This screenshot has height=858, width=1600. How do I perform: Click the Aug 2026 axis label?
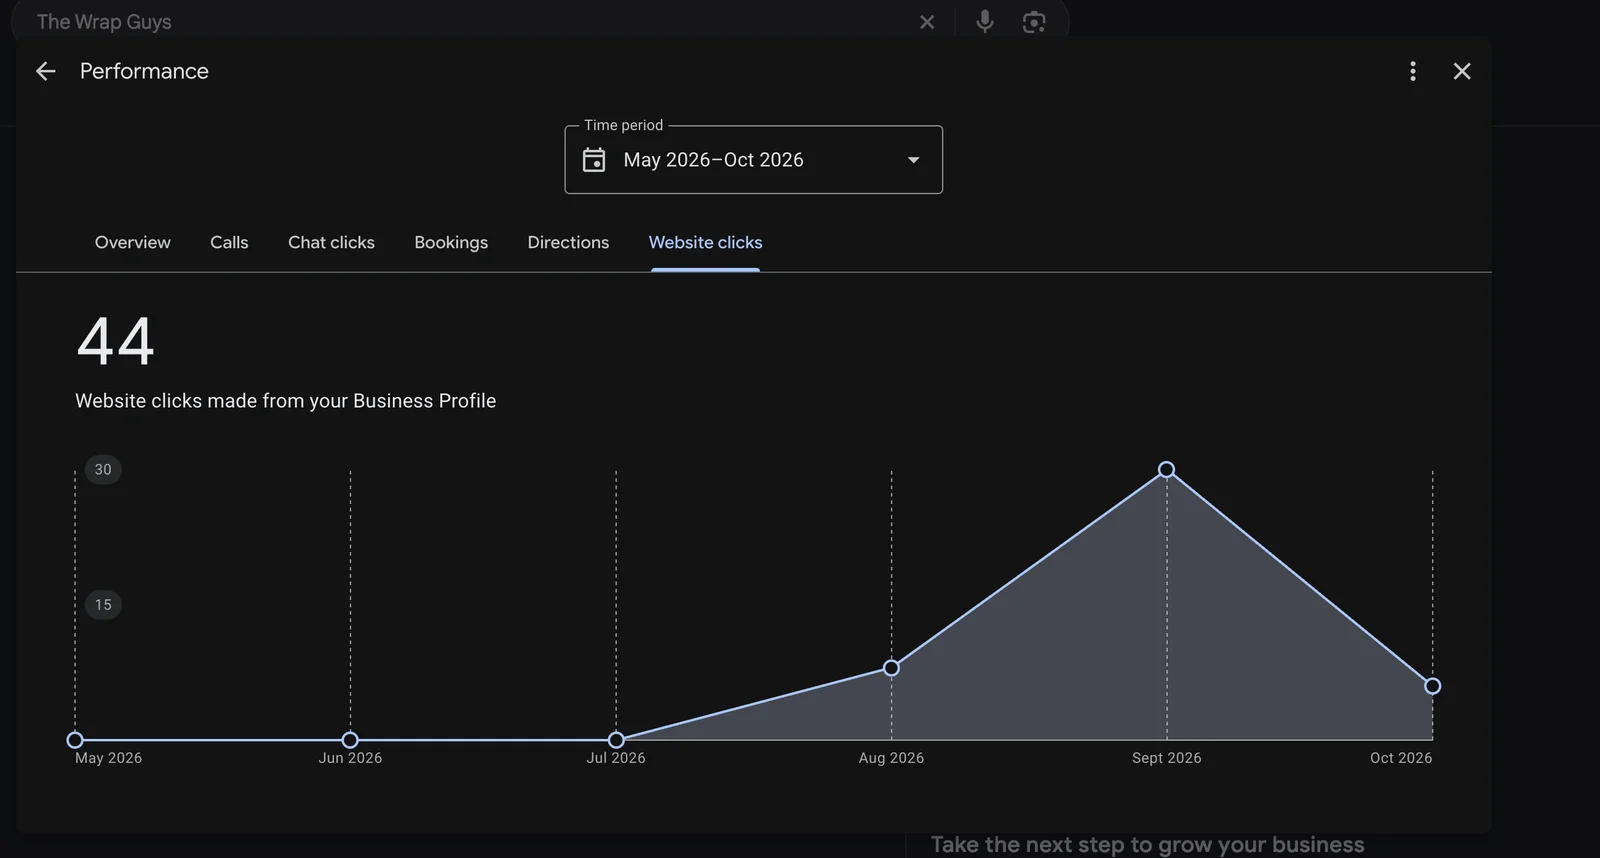891,758
